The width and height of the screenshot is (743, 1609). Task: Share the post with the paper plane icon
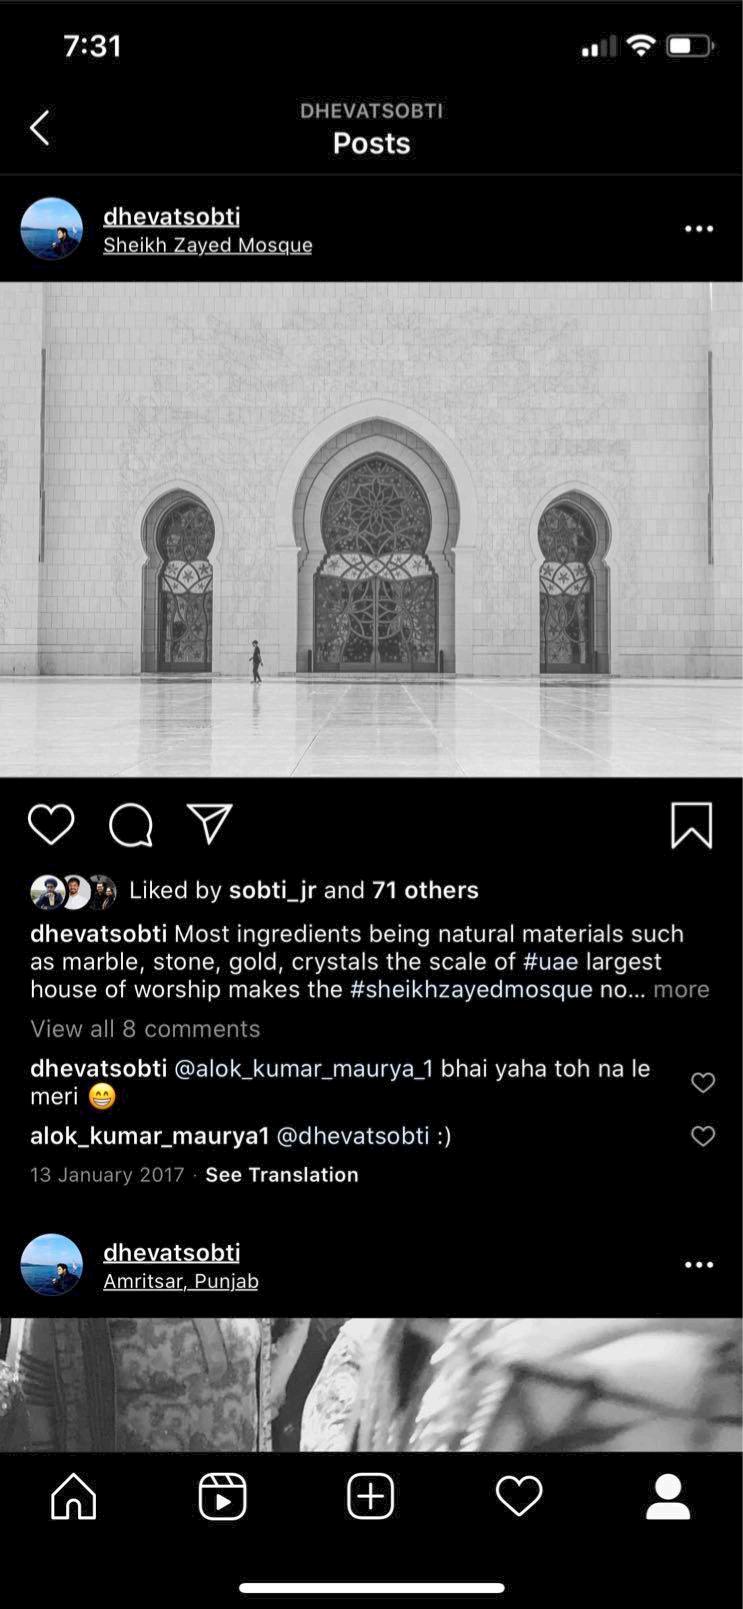click(210, 824)
